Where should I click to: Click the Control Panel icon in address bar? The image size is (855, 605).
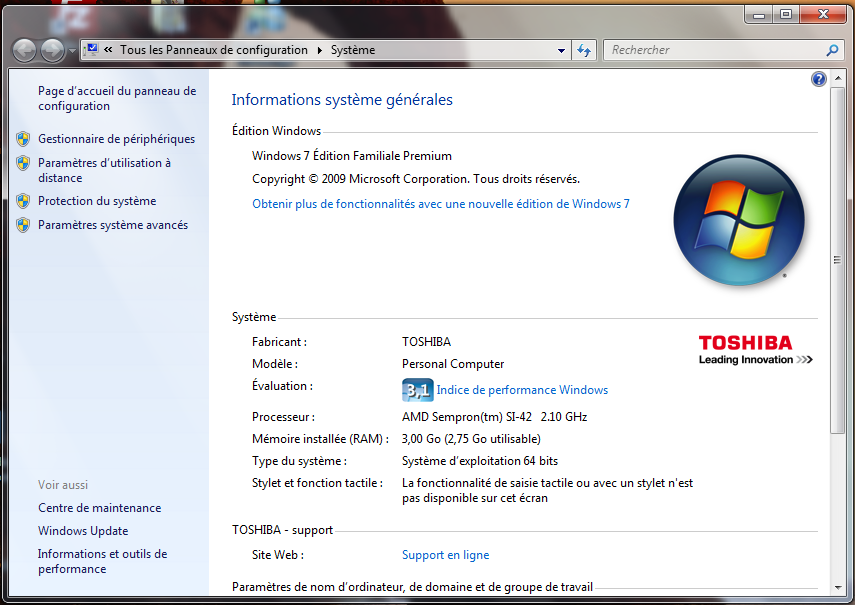(x=91, y=50)
